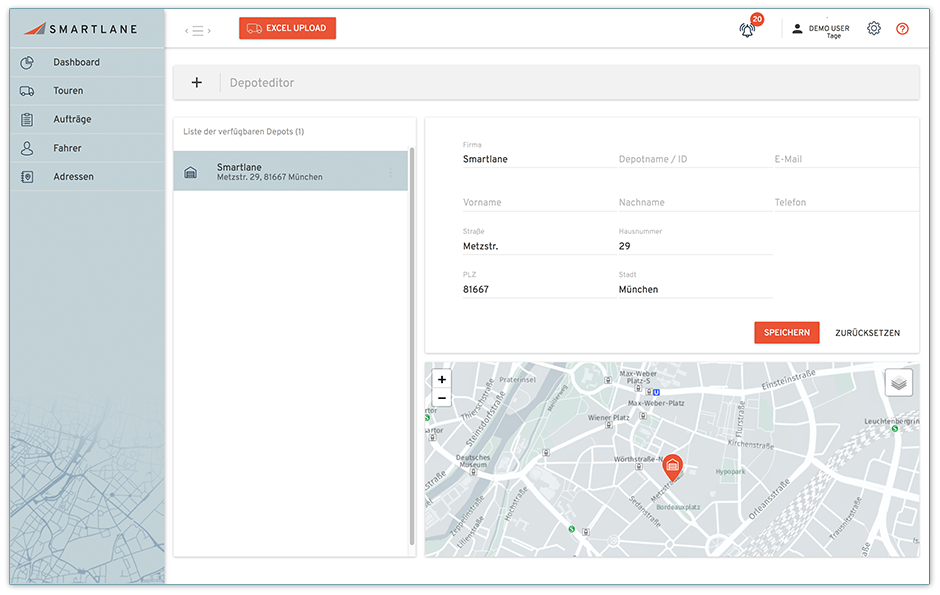The height and width of the screenshot is (595, 940).
Task: Zoom out on the map
Action: 442,397
